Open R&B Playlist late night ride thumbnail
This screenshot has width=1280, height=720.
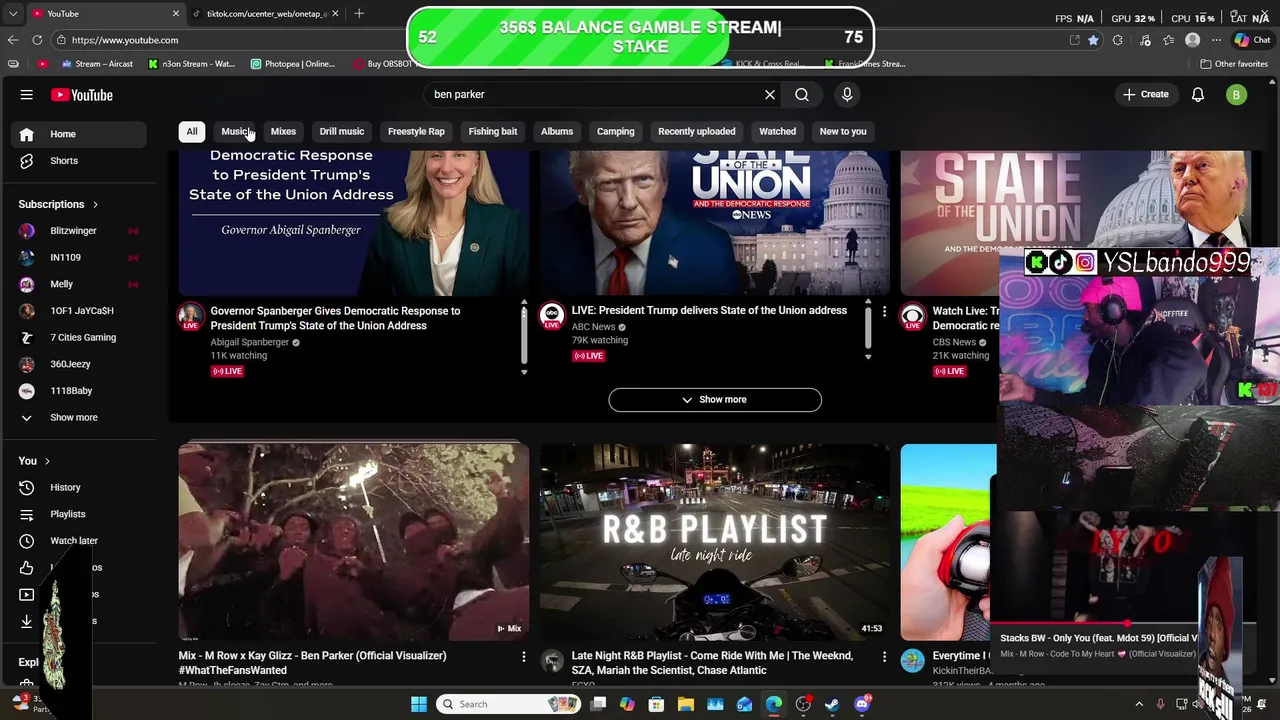coord(715,542)
